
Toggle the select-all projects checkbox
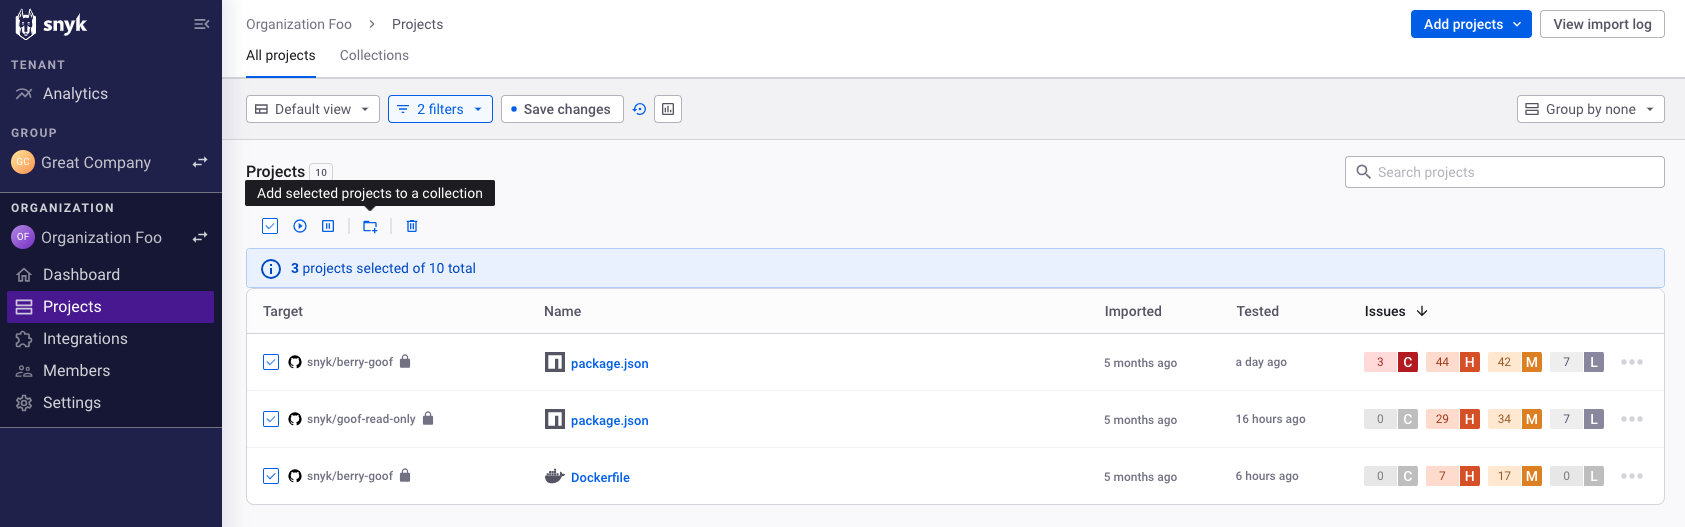coord(270,226)
